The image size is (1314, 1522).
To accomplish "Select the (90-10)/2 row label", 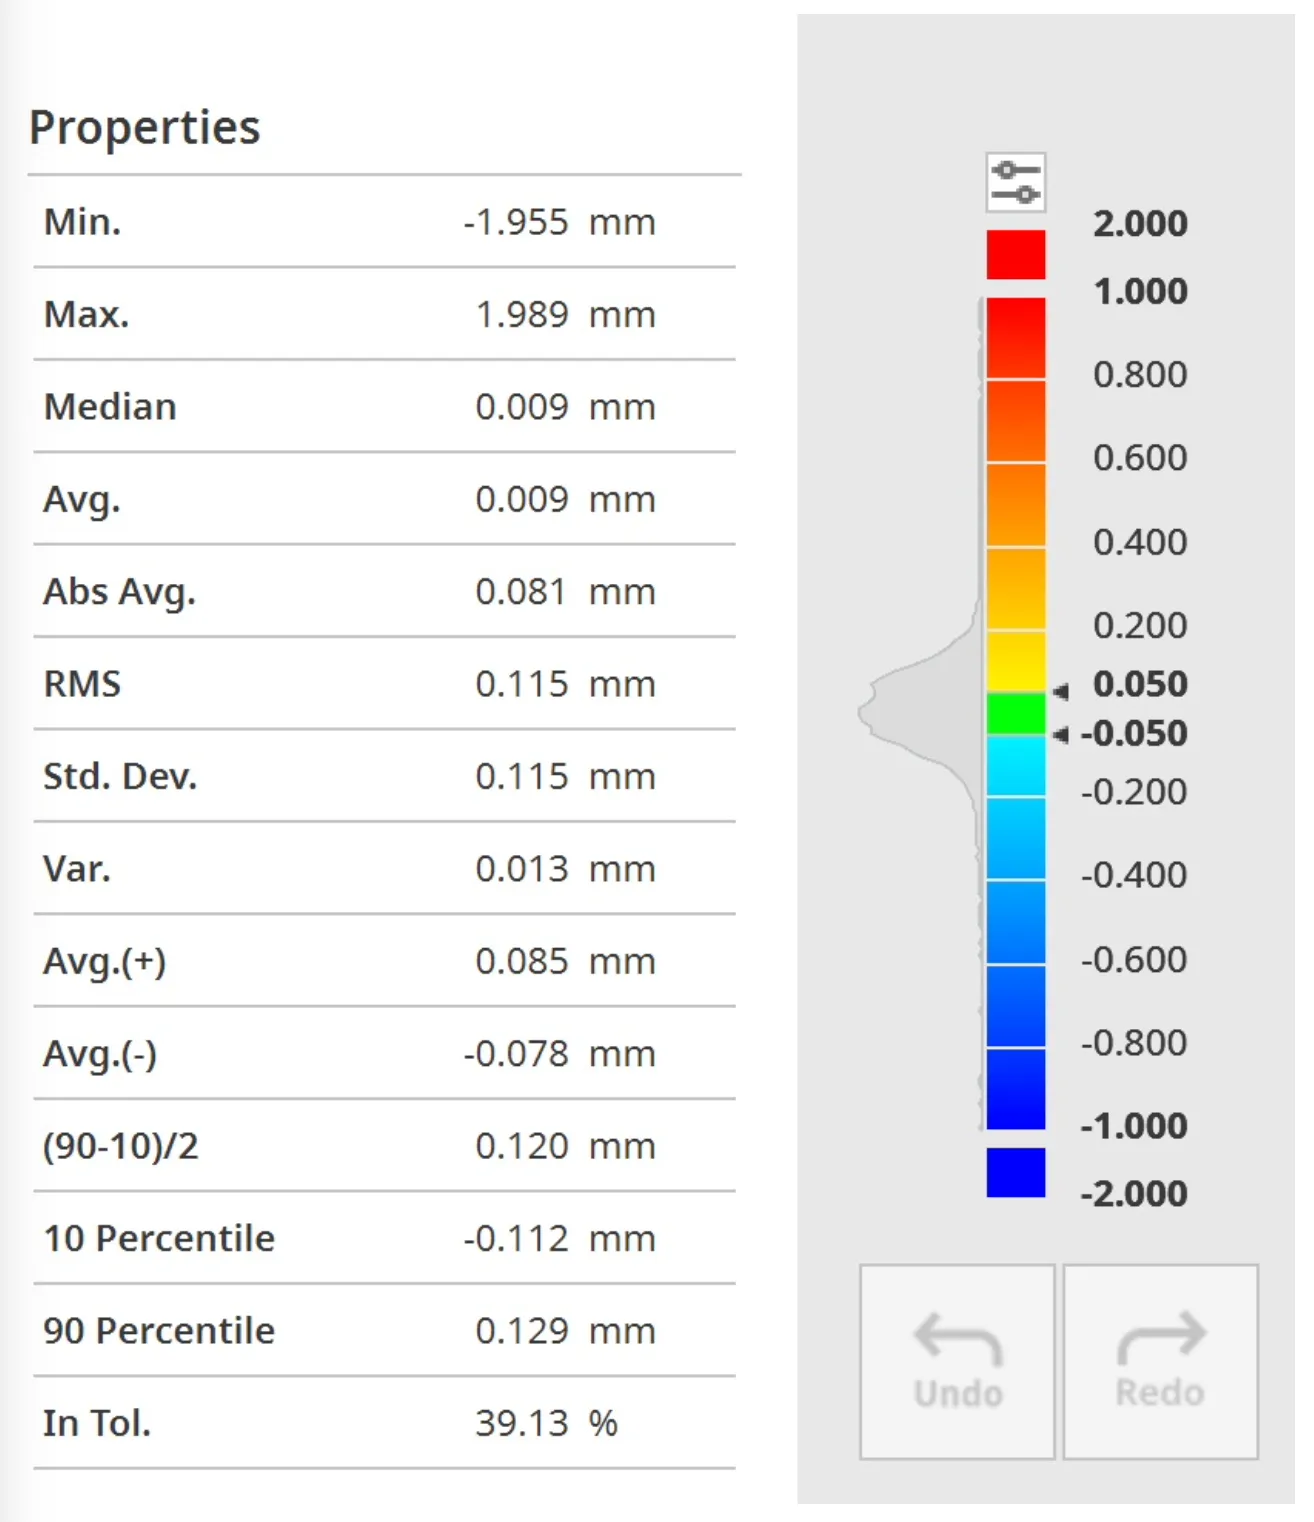I will pos(121,1146).
